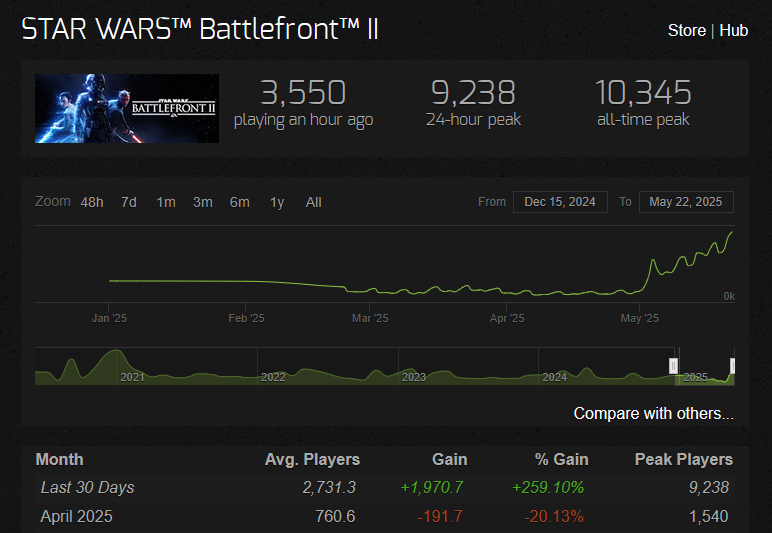Viewport: 772px width, 533px height.
Task: Select the Last 30 Days row
Action: point(87,487)
